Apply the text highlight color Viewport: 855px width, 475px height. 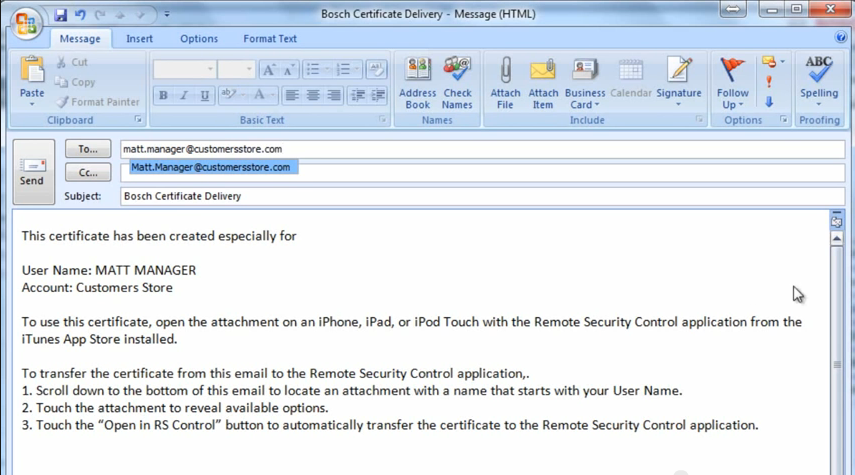tap(228, 95)
